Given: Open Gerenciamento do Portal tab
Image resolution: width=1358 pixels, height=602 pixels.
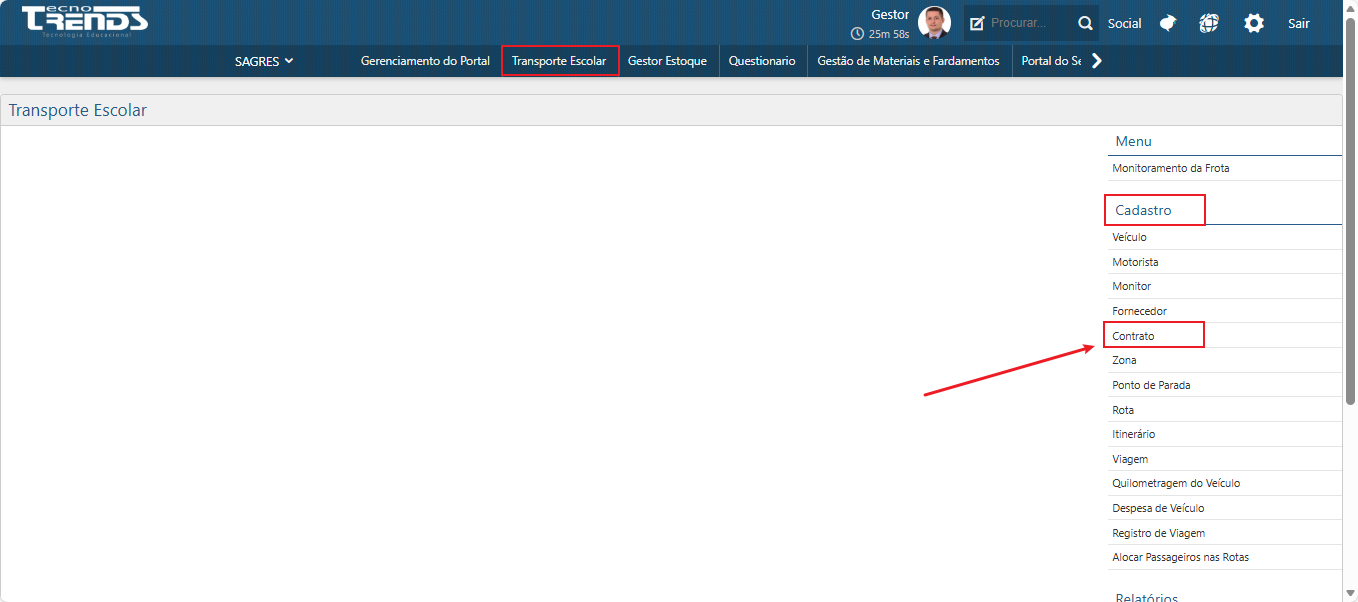Looking at the screenshot, I should point(425,61).
